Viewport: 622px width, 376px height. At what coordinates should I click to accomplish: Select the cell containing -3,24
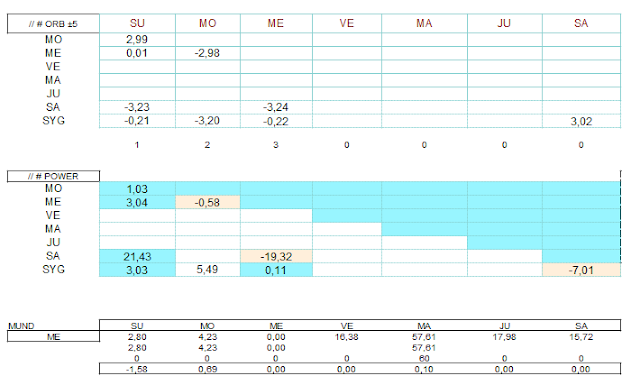tap(276, 107)
